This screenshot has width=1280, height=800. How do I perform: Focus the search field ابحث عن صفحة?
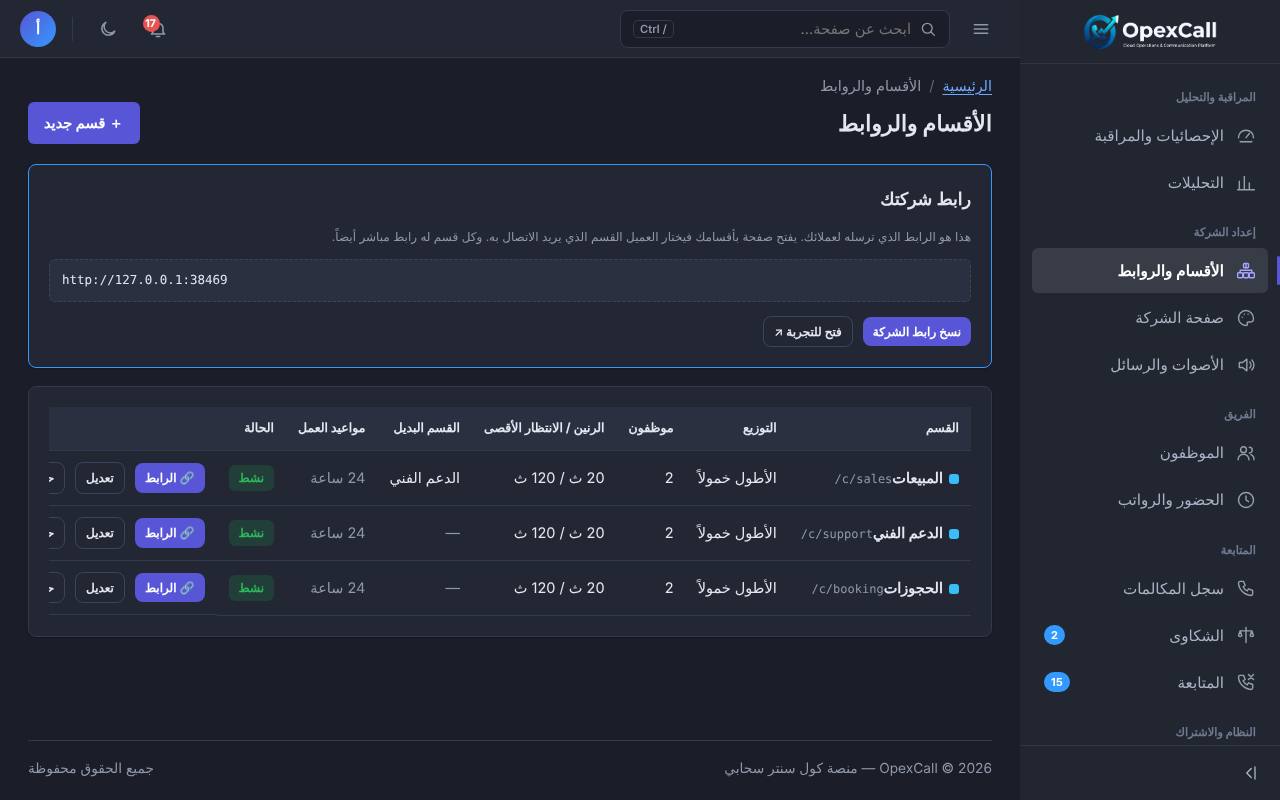[x=785, y=29]
